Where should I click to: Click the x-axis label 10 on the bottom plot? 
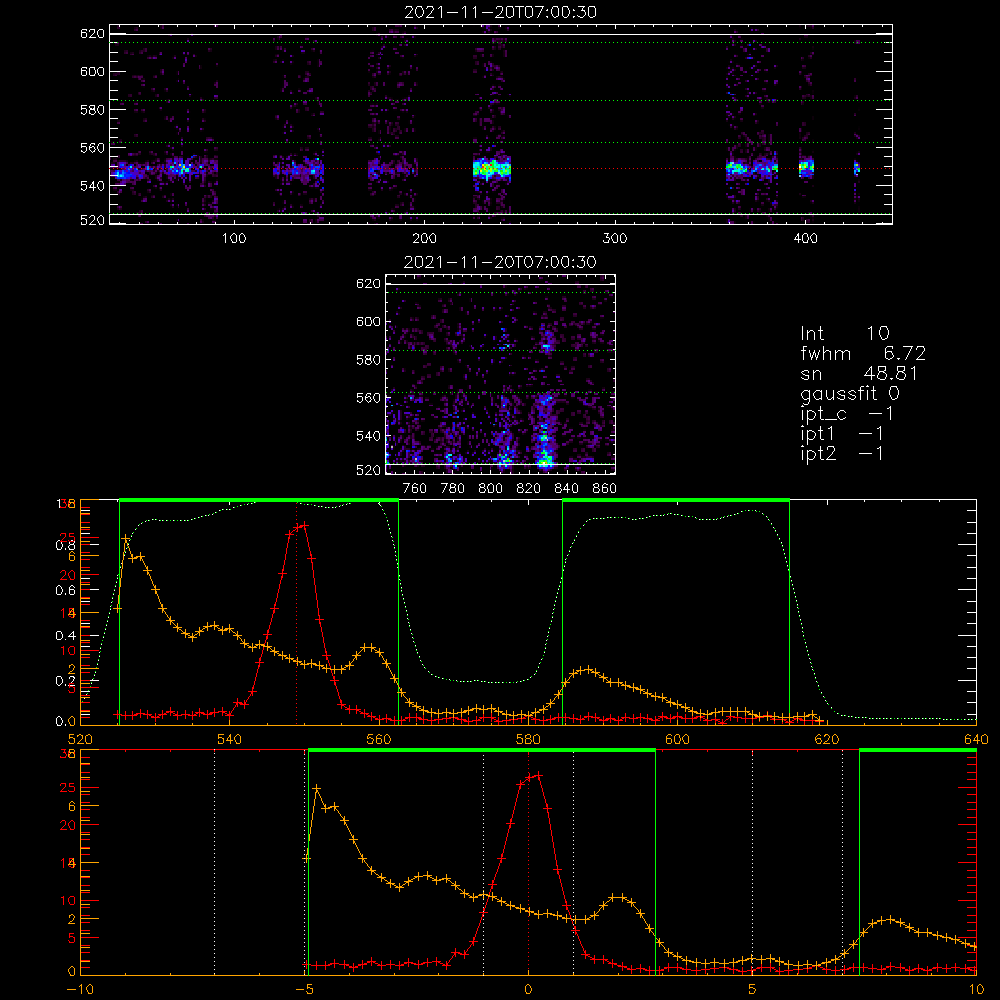pyautogui.click(x=976, y=989)
